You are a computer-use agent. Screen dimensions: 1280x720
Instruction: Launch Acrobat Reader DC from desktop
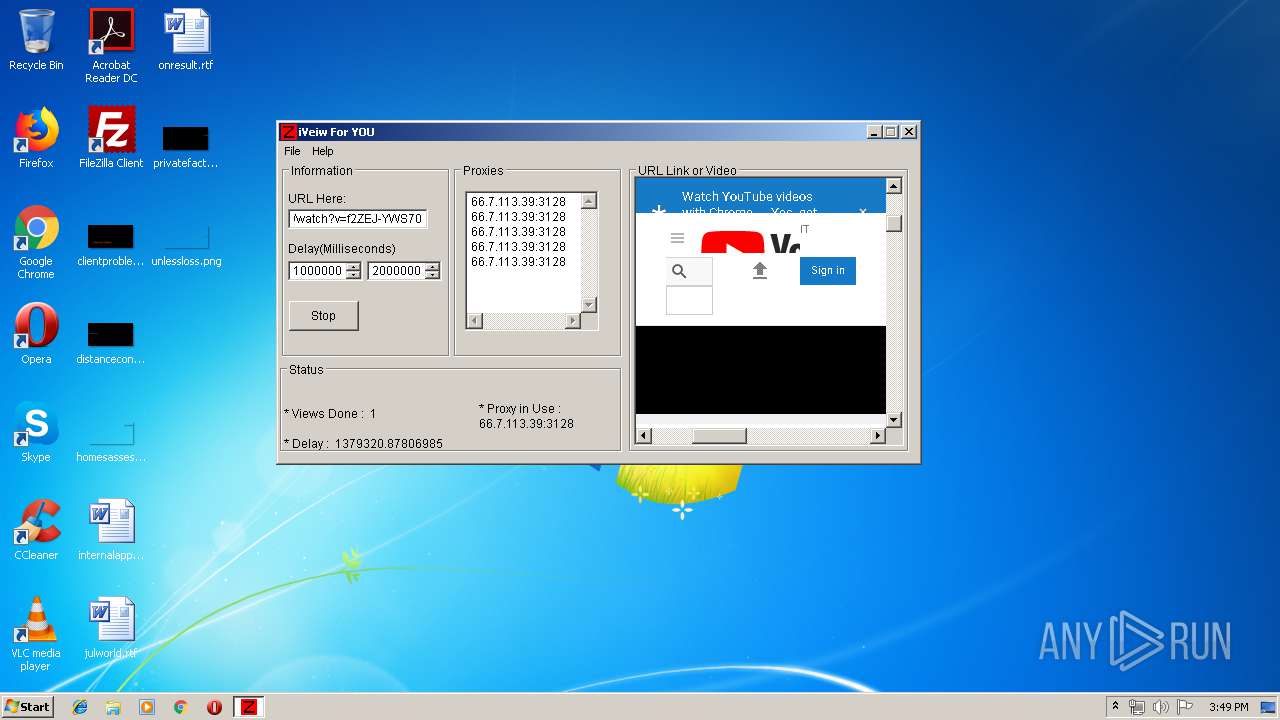point(111,46)
